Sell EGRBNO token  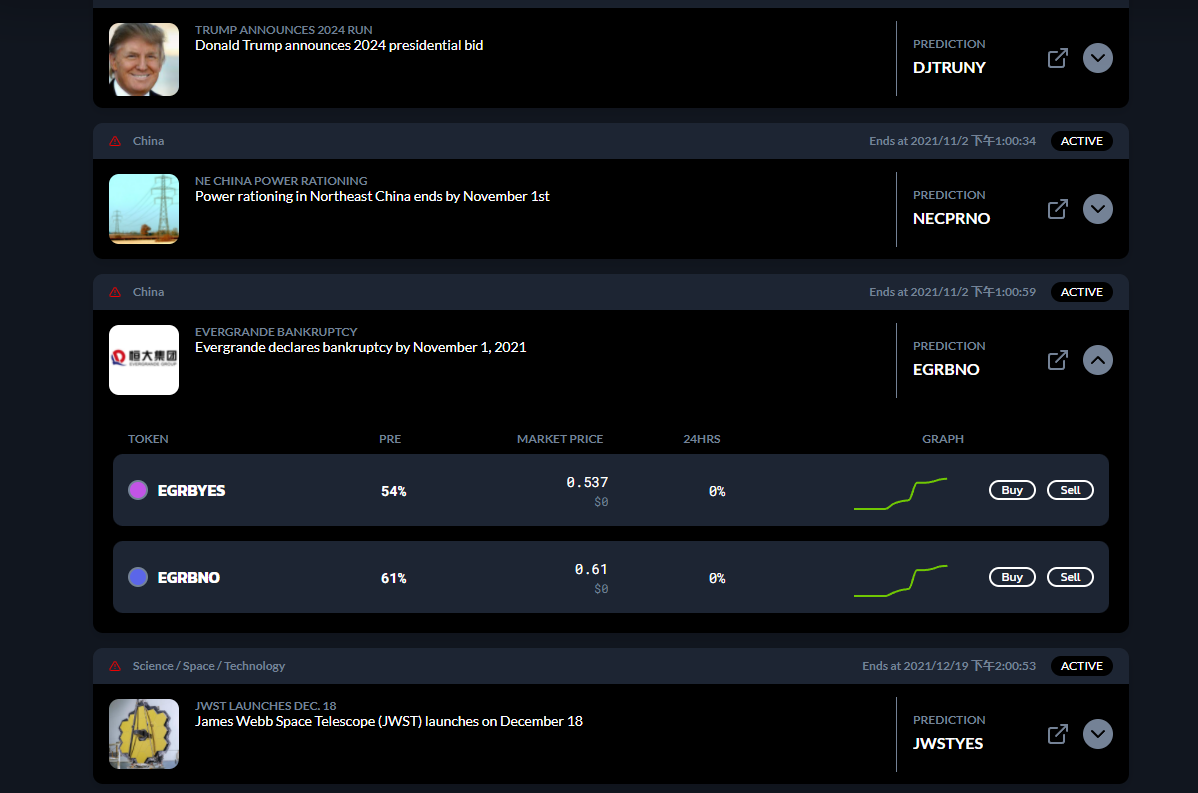(1070, 578)
